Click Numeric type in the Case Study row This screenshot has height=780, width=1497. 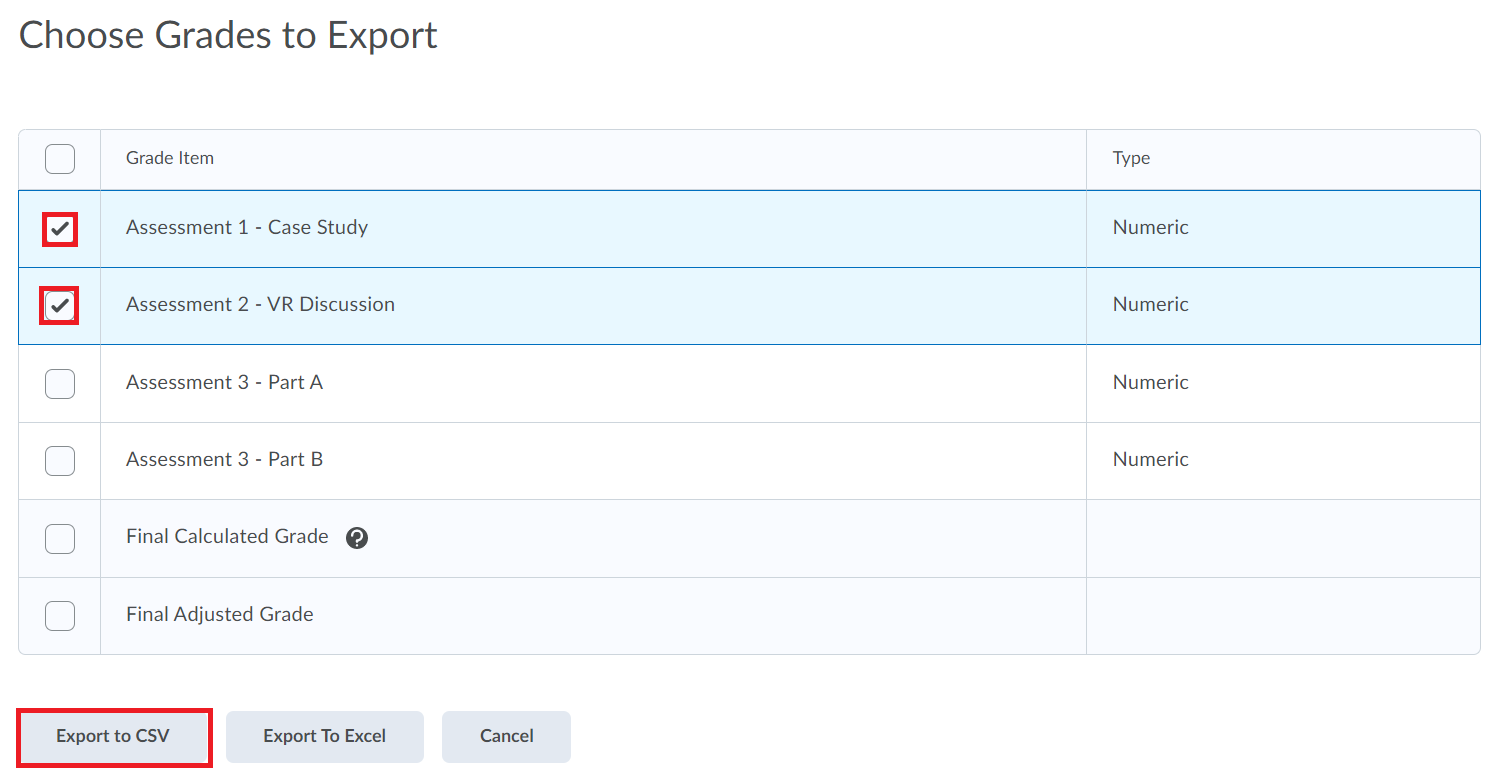click(x=1151, y=227)
